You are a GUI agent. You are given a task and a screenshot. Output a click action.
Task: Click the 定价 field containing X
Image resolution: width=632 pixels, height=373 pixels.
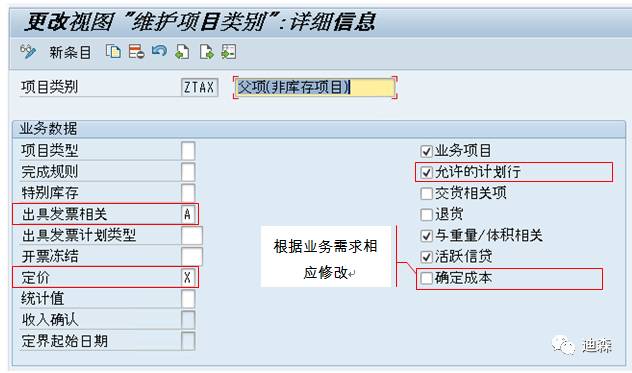point(188,277)
